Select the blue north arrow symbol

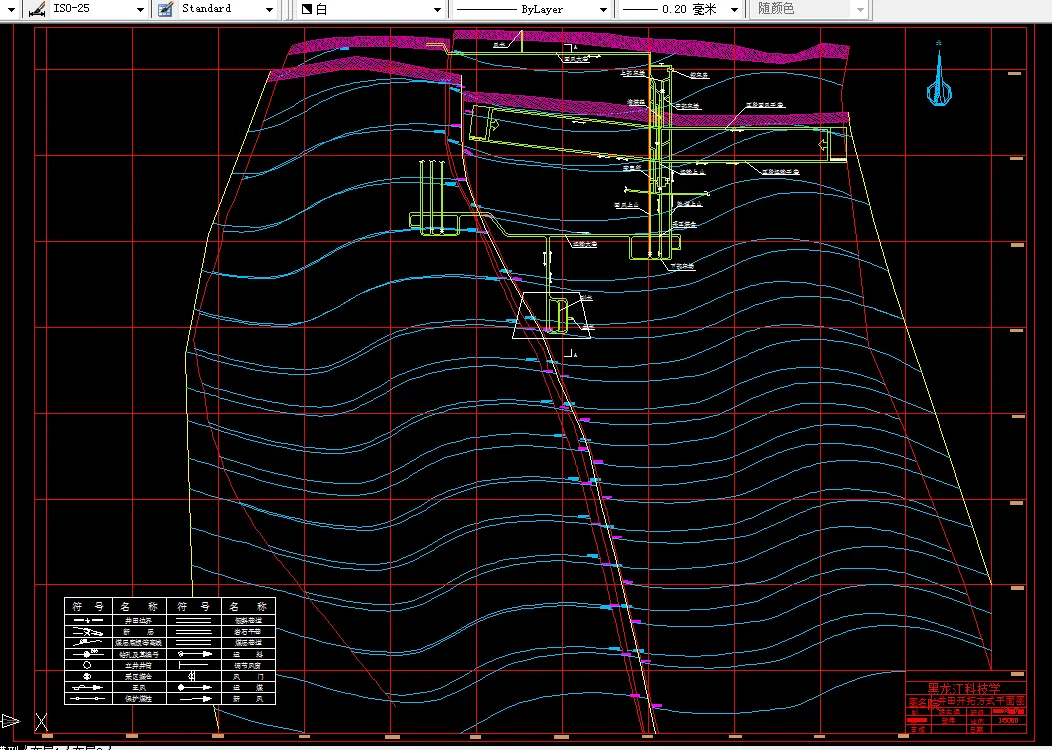(939, 73)
